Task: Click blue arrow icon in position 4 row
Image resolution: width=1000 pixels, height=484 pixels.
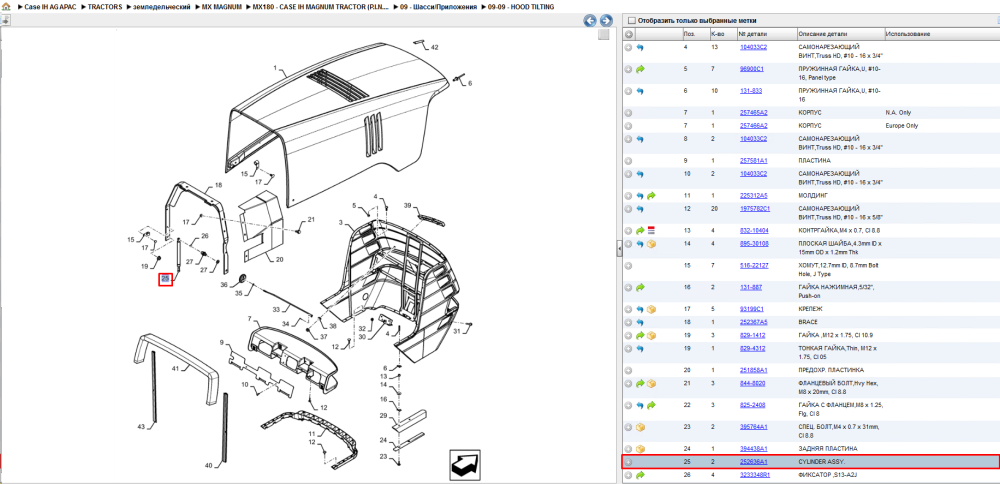Action: click(640, 47)
